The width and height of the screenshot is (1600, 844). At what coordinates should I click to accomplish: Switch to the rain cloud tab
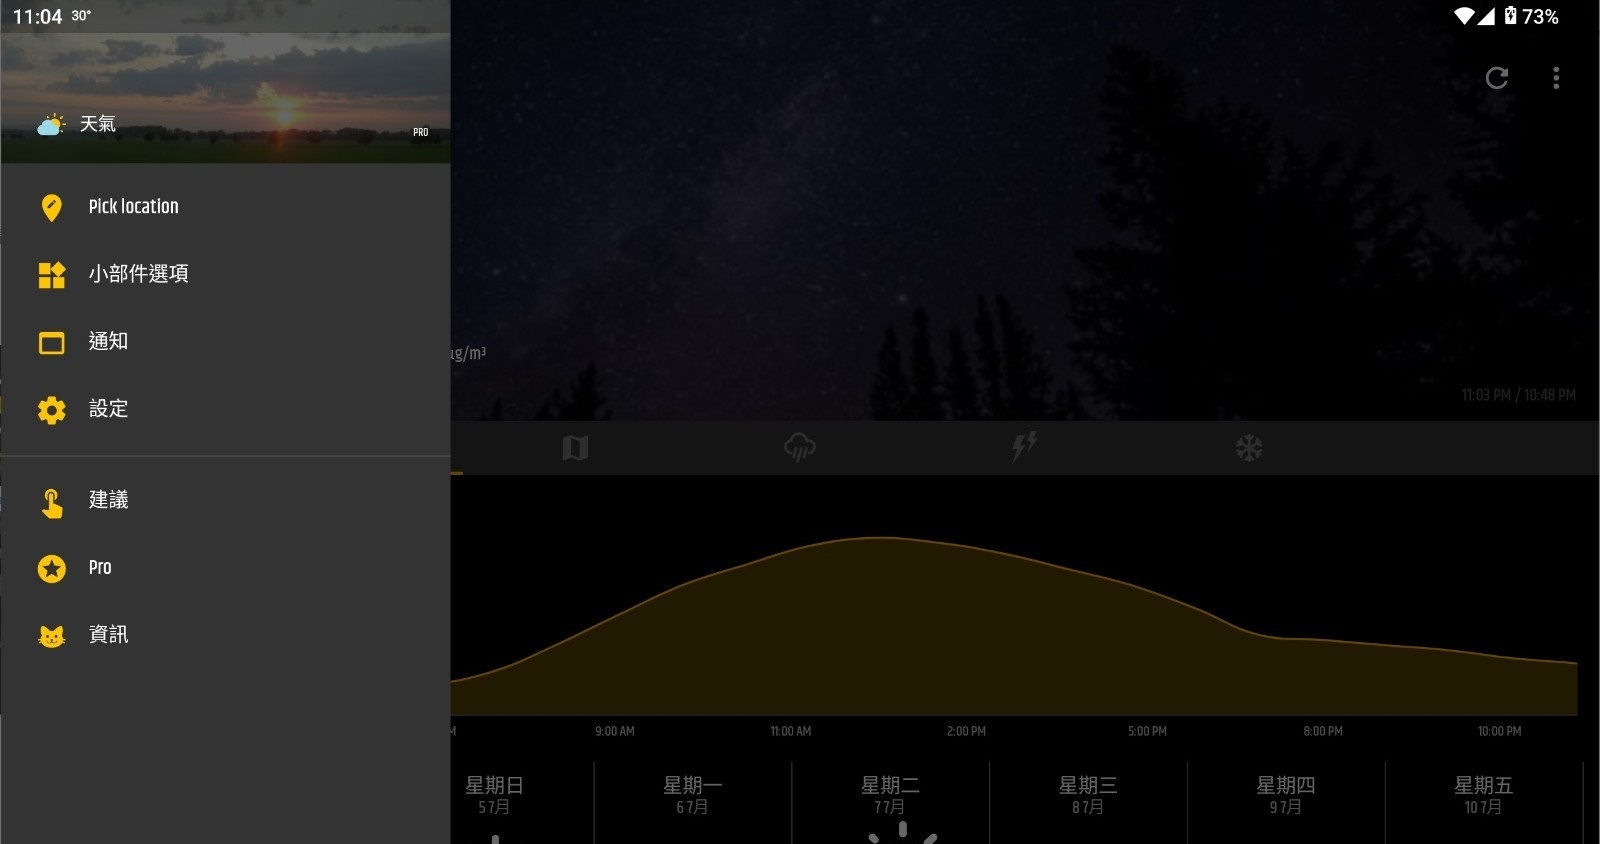tap(800, 447)
